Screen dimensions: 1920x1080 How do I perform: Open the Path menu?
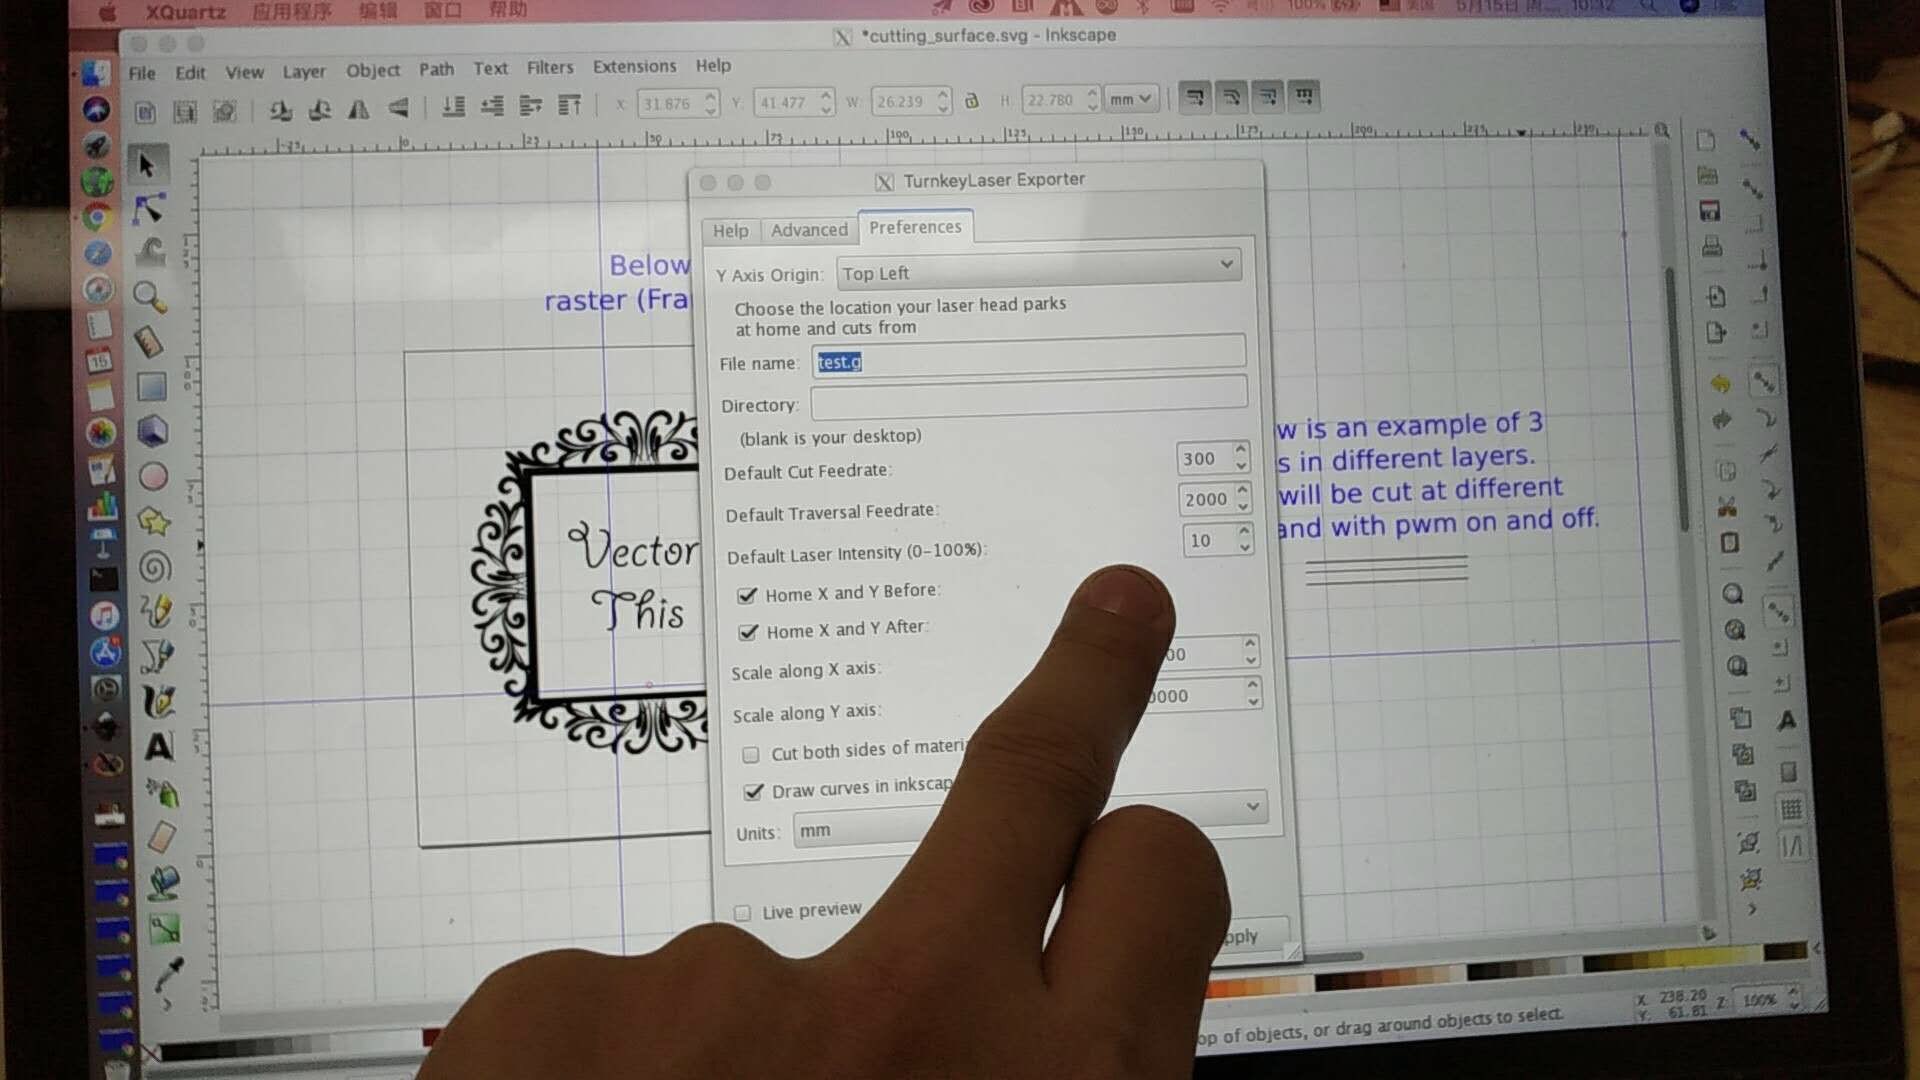tap(436, 69)
